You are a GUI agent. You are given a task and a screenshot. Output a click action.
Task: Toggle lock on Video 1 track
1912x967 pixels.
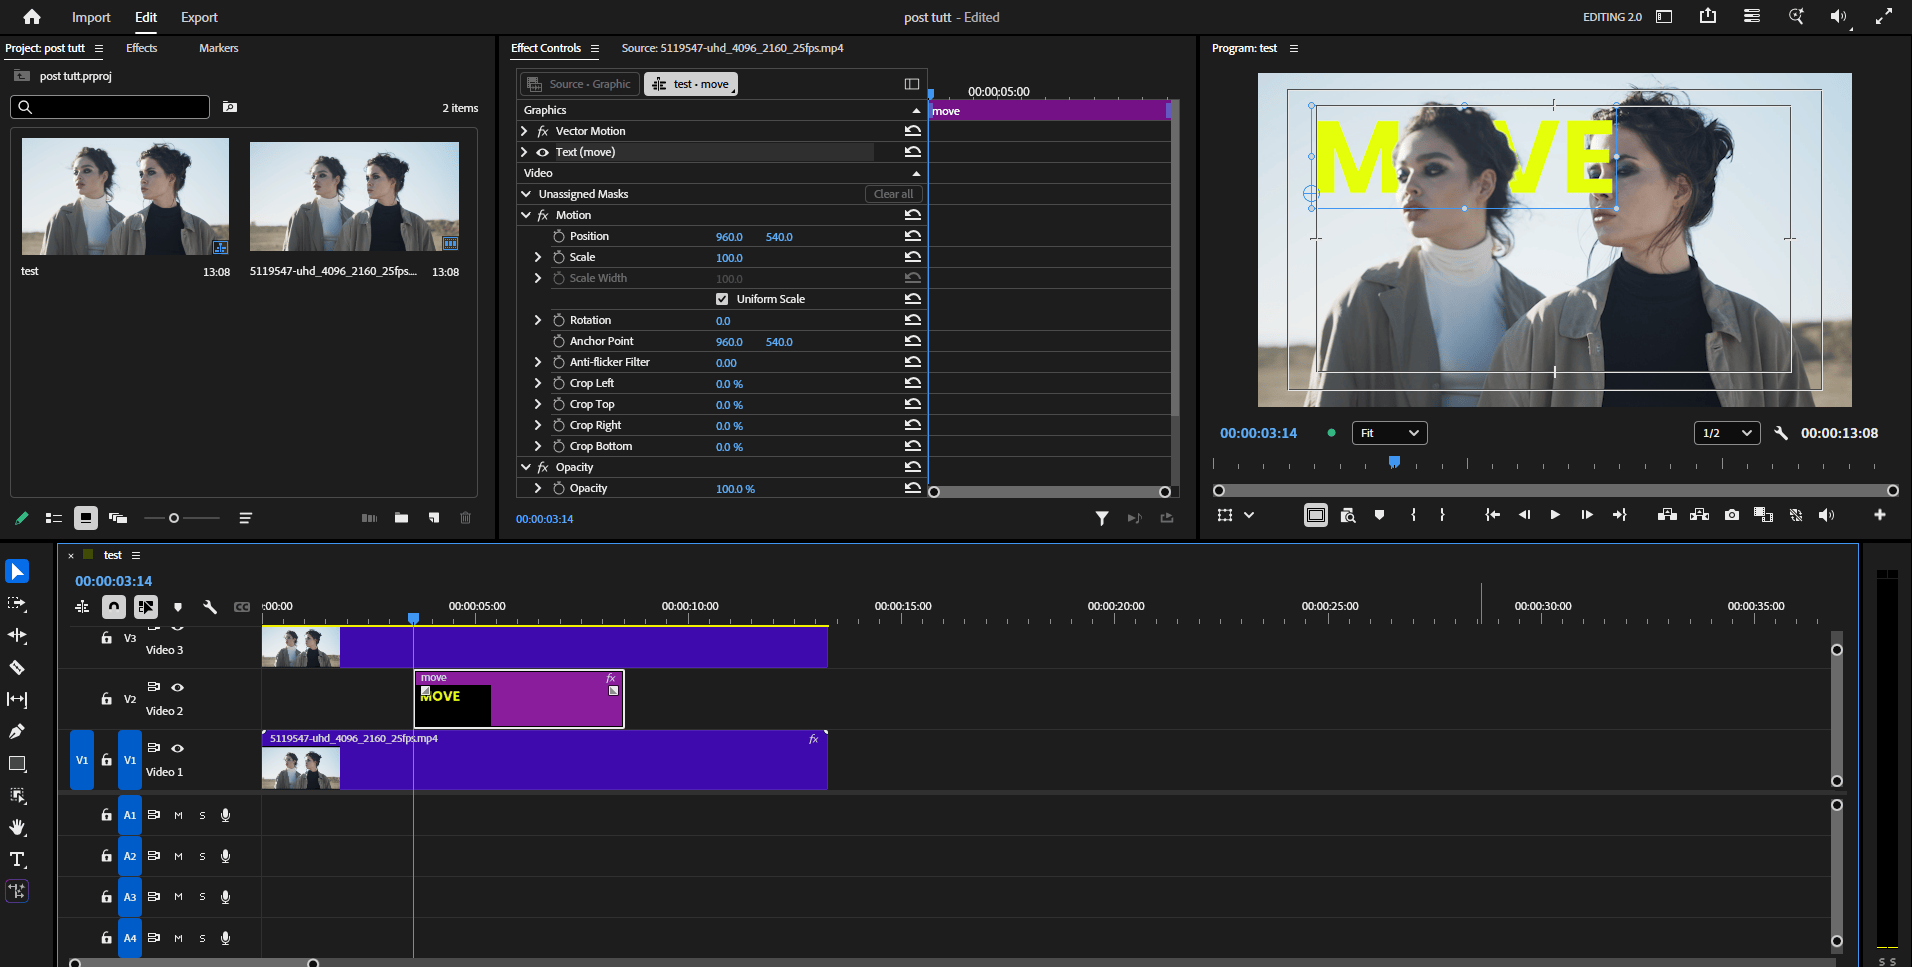[106, 760]
